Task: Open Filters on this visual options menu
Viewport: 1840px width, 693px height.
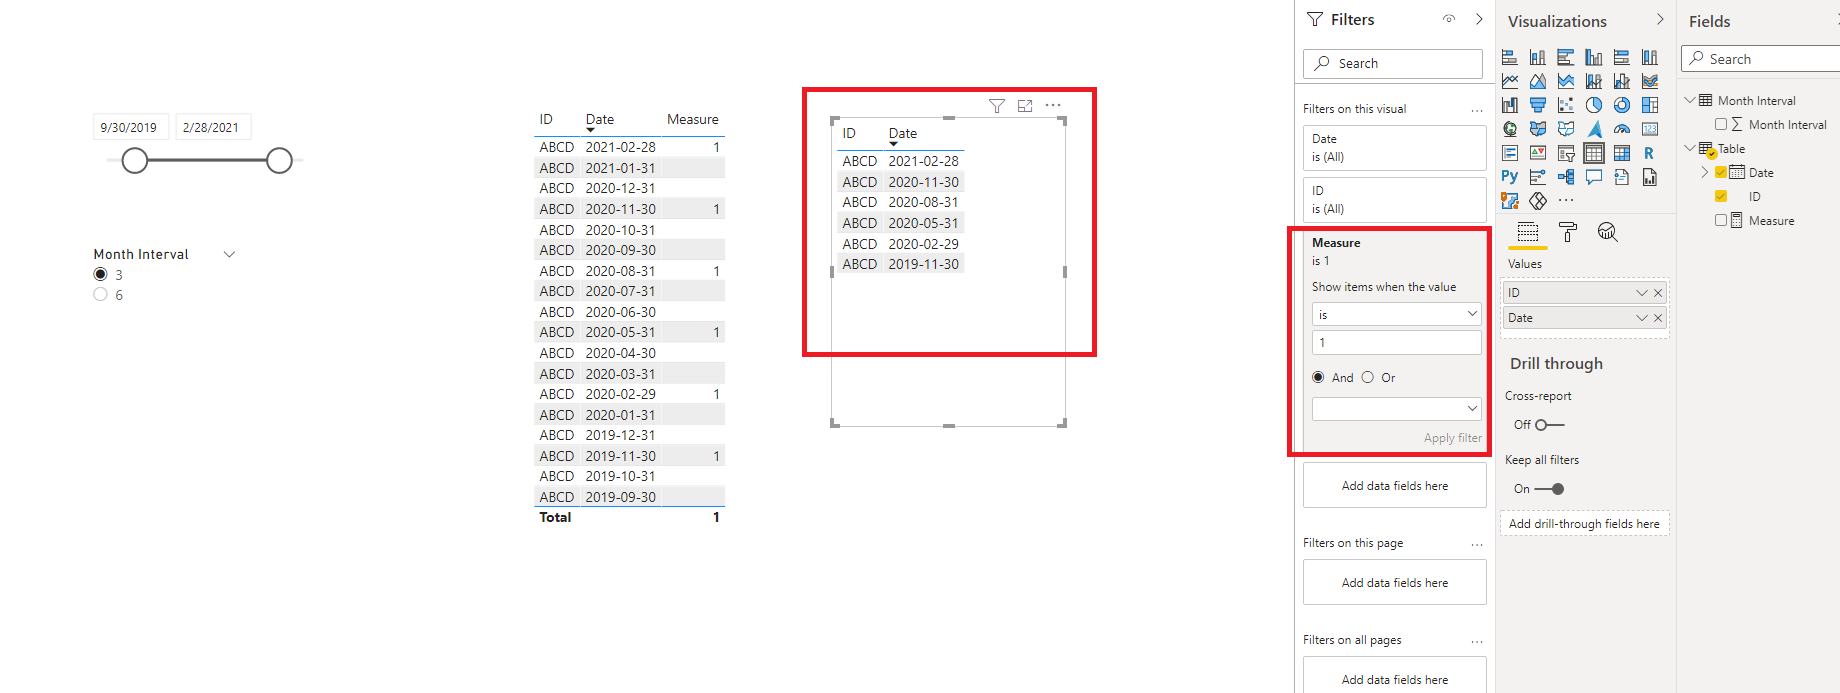Action: (x=1477, y=110)
